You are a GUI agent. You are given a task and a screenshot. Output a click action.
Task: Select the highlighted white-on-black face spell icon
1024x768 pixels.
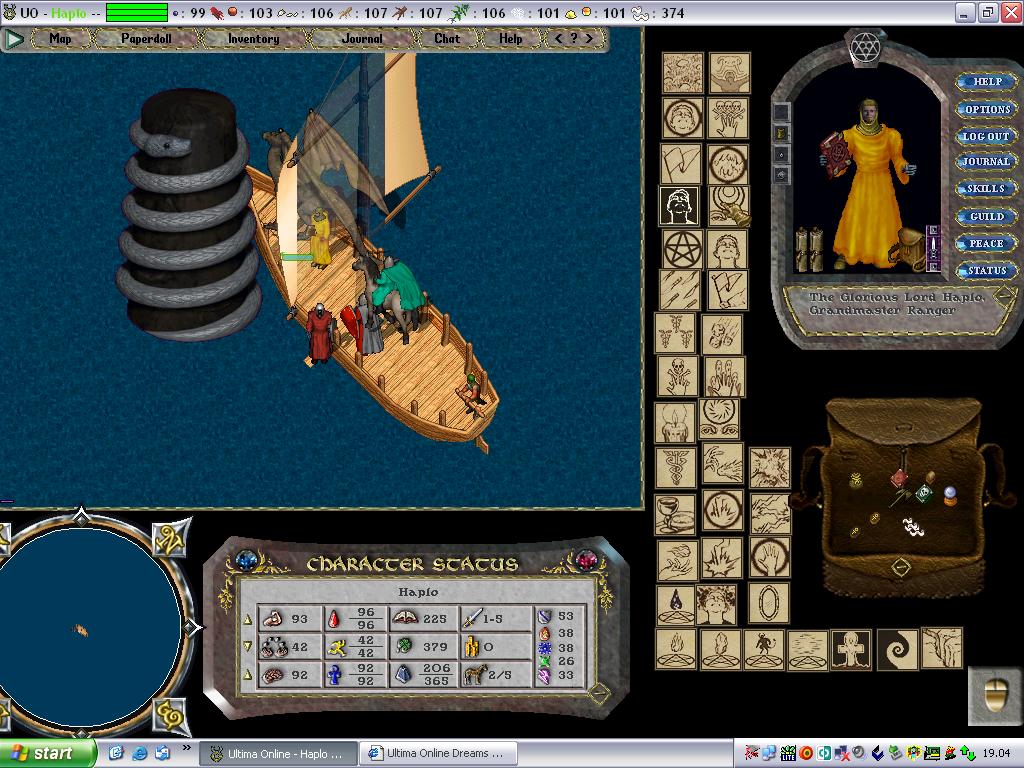coord(679,206)
